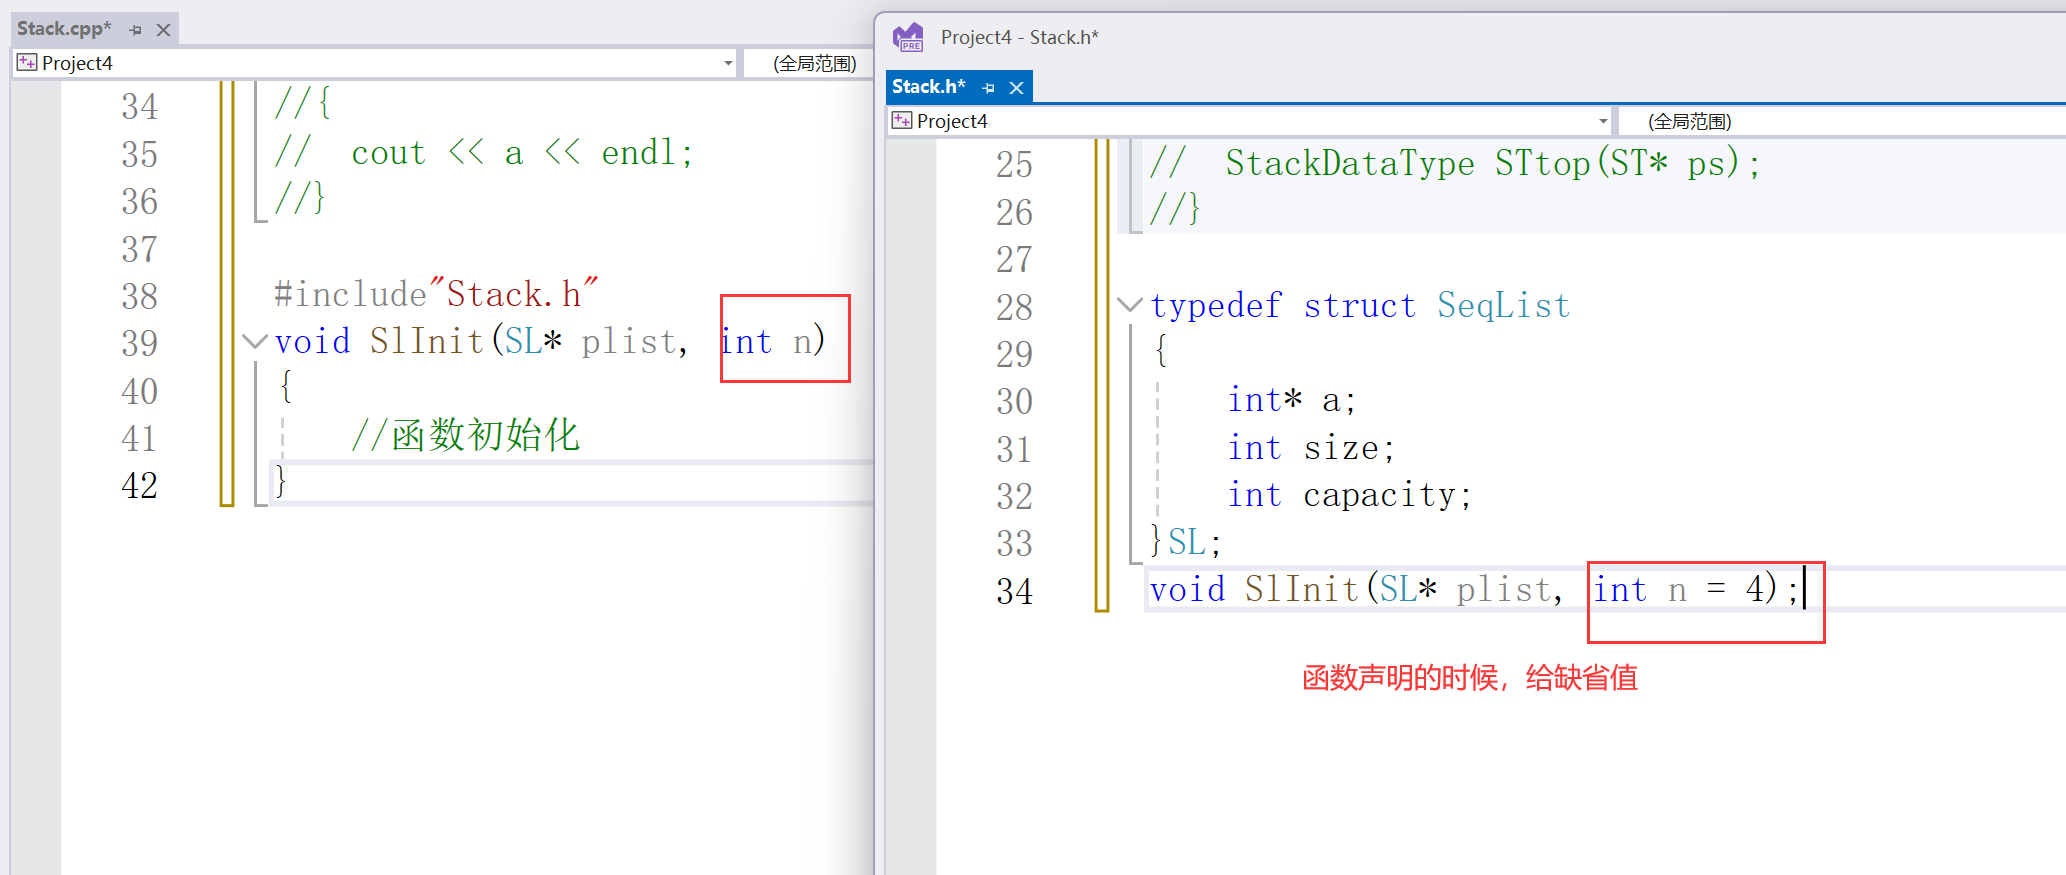Screen dimensions: 2066x875
Task: Click the Project4 icon in Stack.h navigation bar
Action: [902, 120]
